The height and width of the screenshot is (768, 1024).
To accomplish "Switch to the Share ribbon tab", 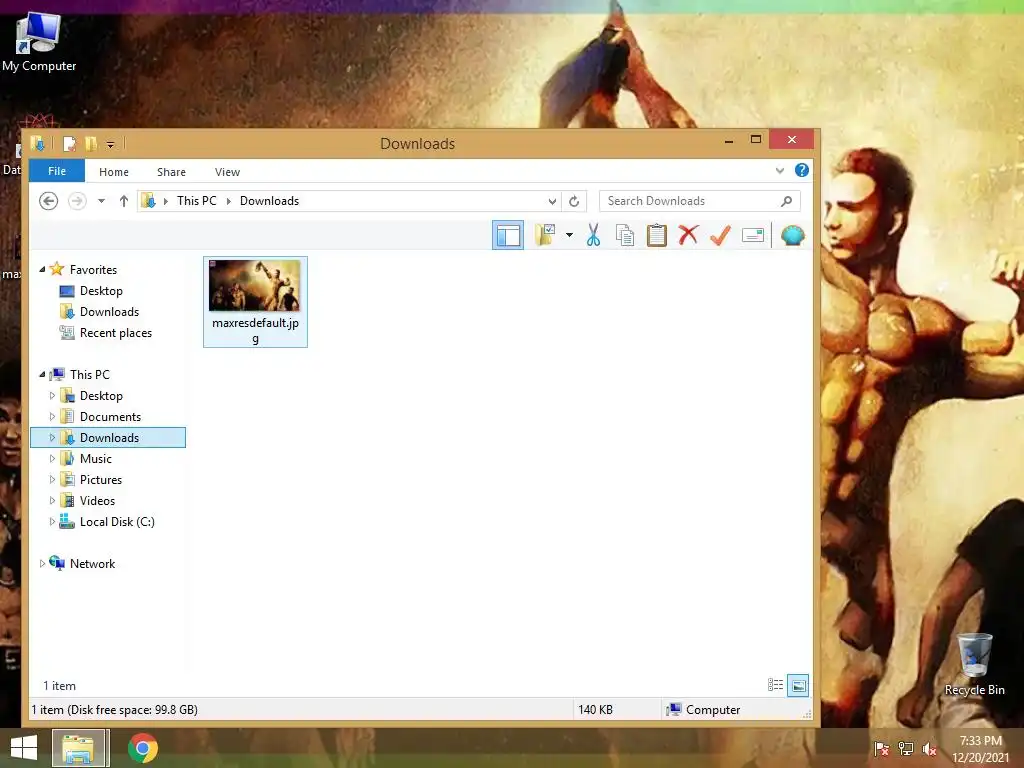I will [171, 172].
